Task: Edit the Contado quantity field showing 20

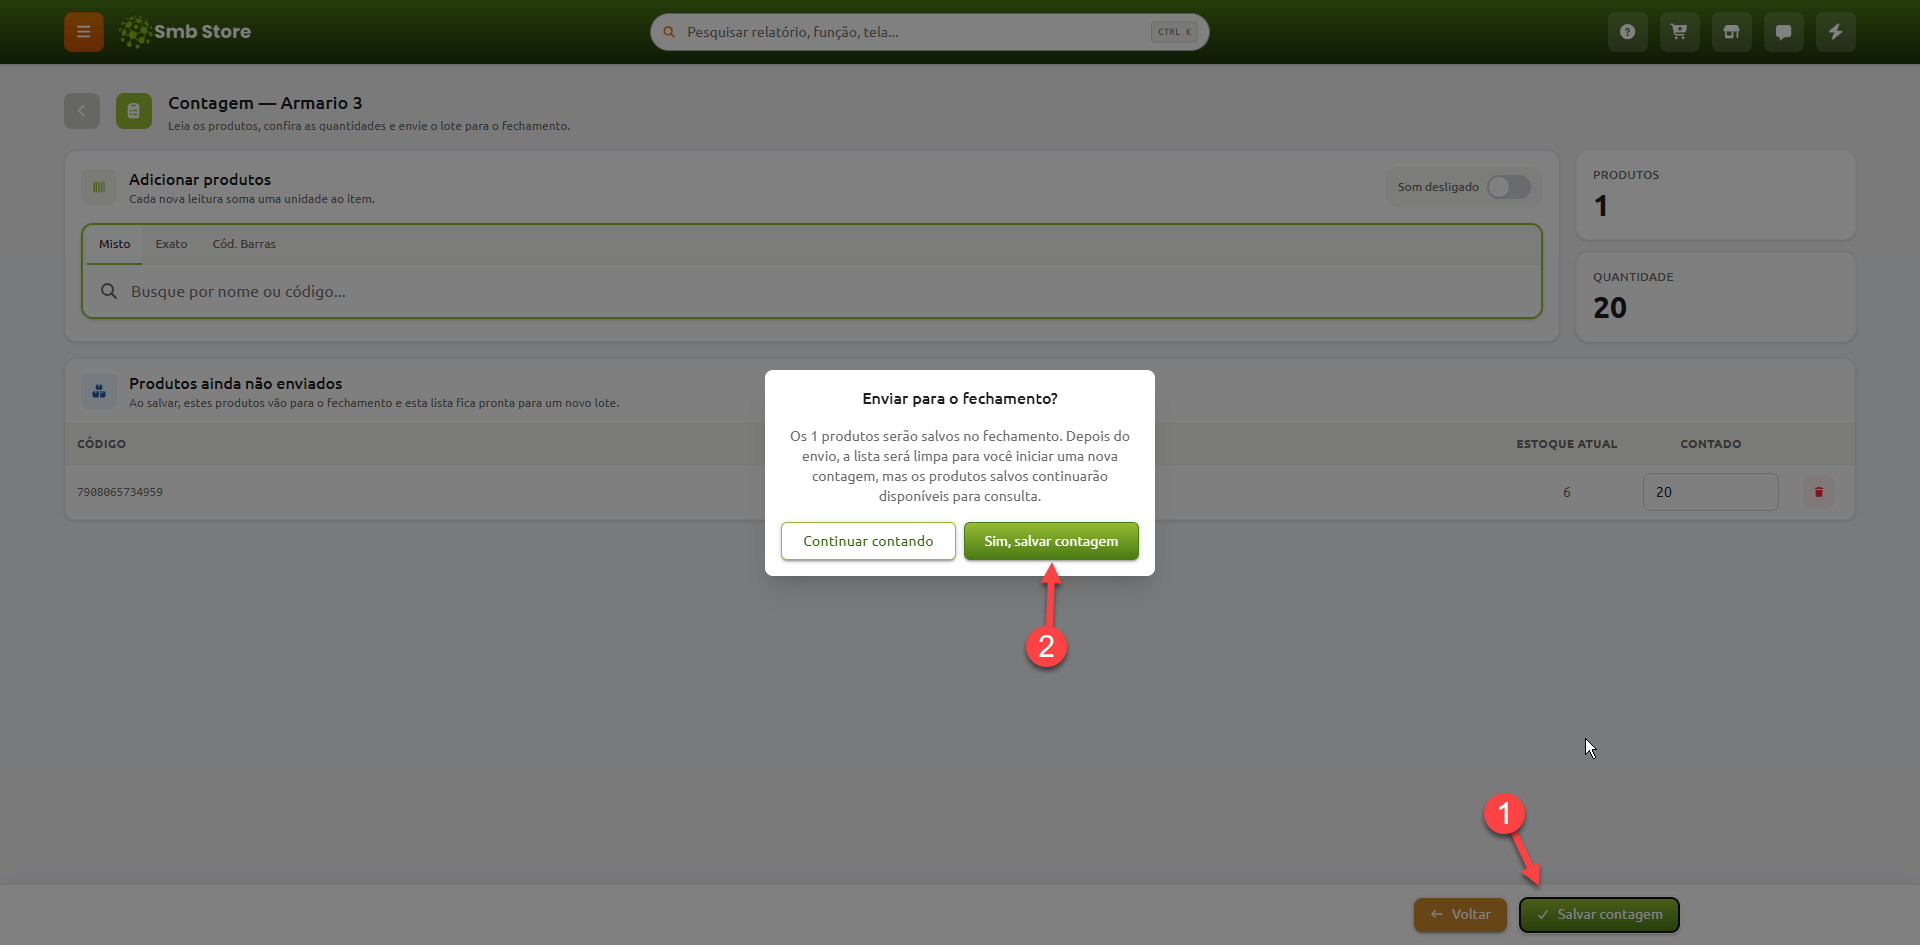Action: pos(1710,492)
